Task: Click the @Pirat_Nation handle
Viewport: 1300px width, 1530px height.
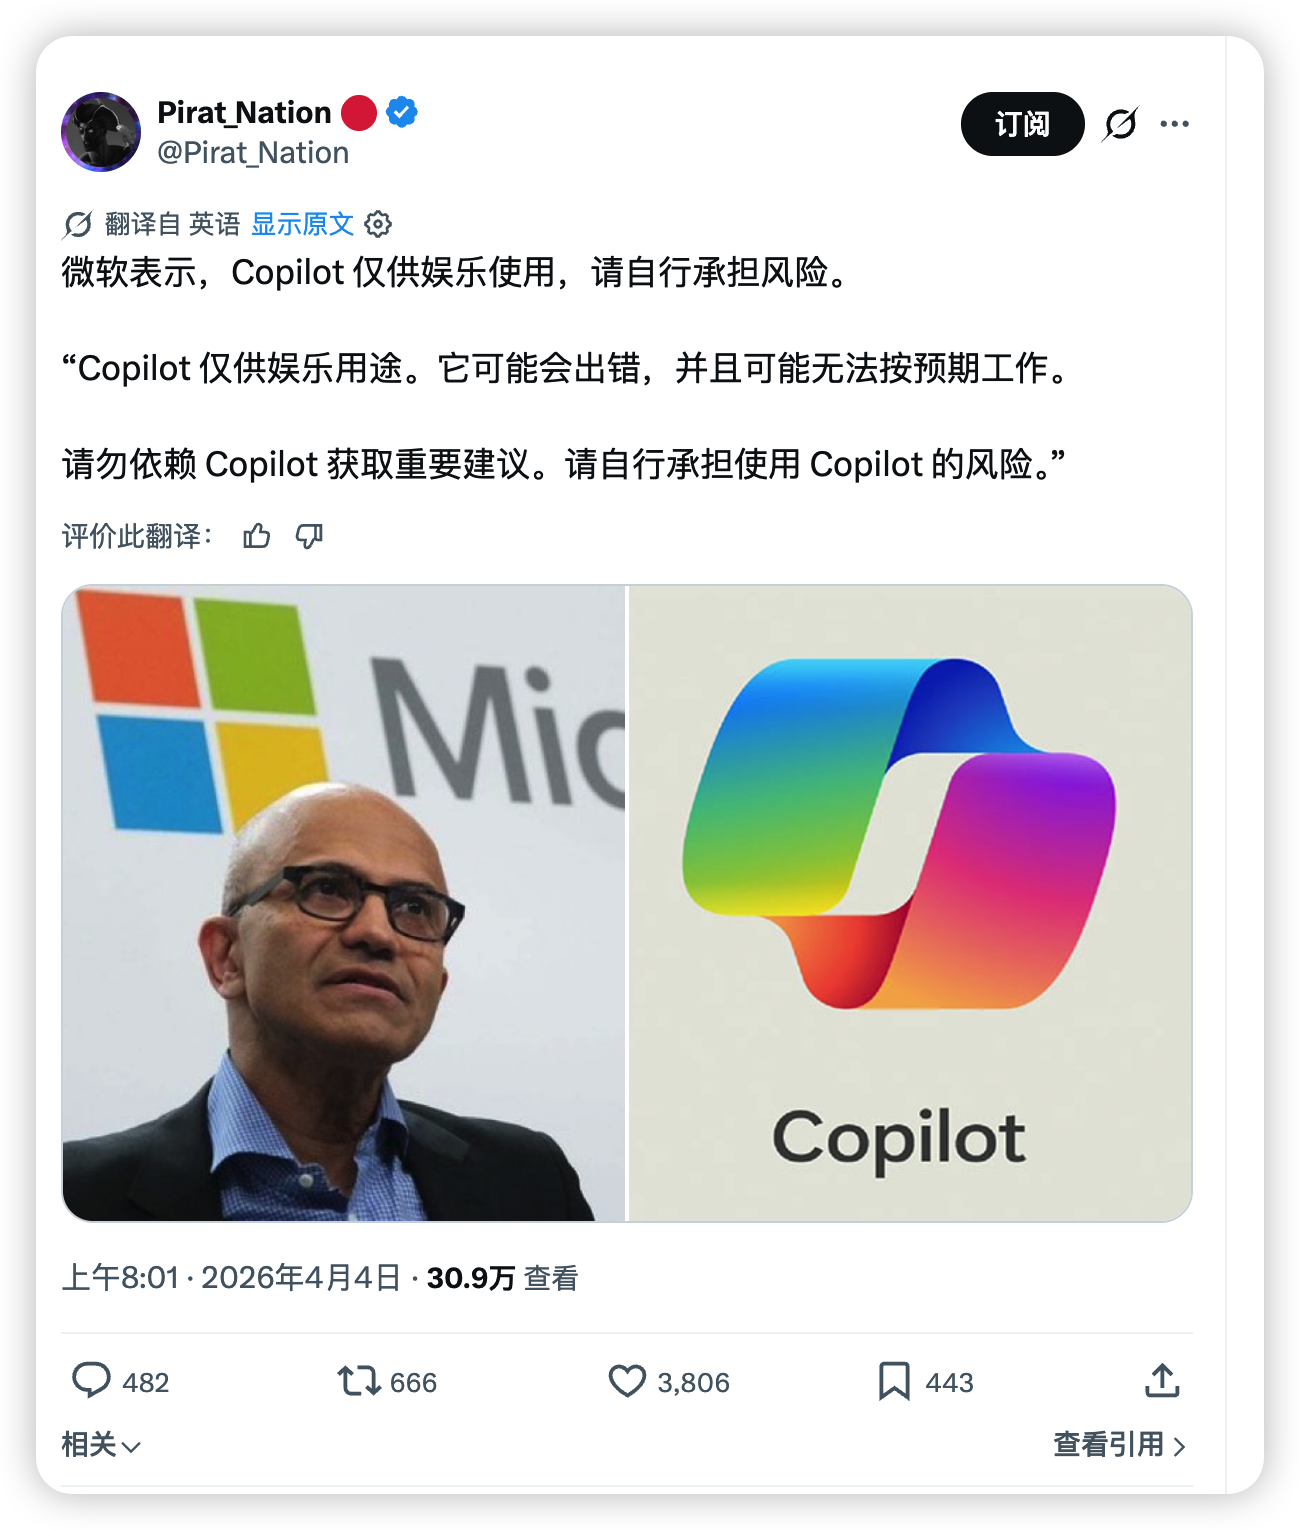Action: 253,153
